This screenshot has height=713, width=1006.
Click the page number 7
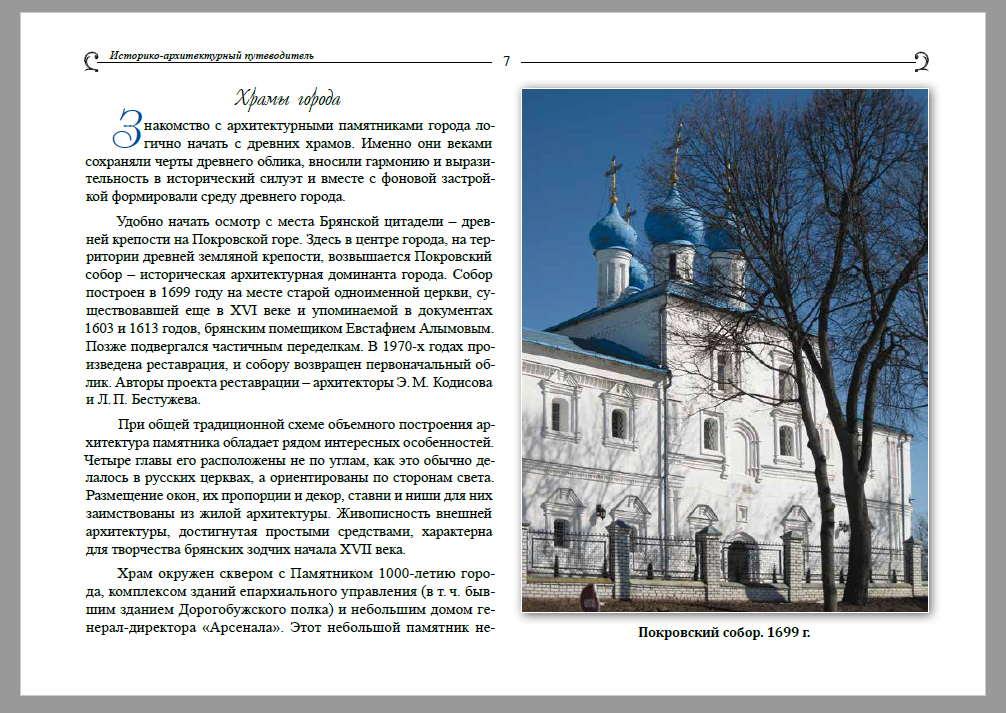coord(506,62)
